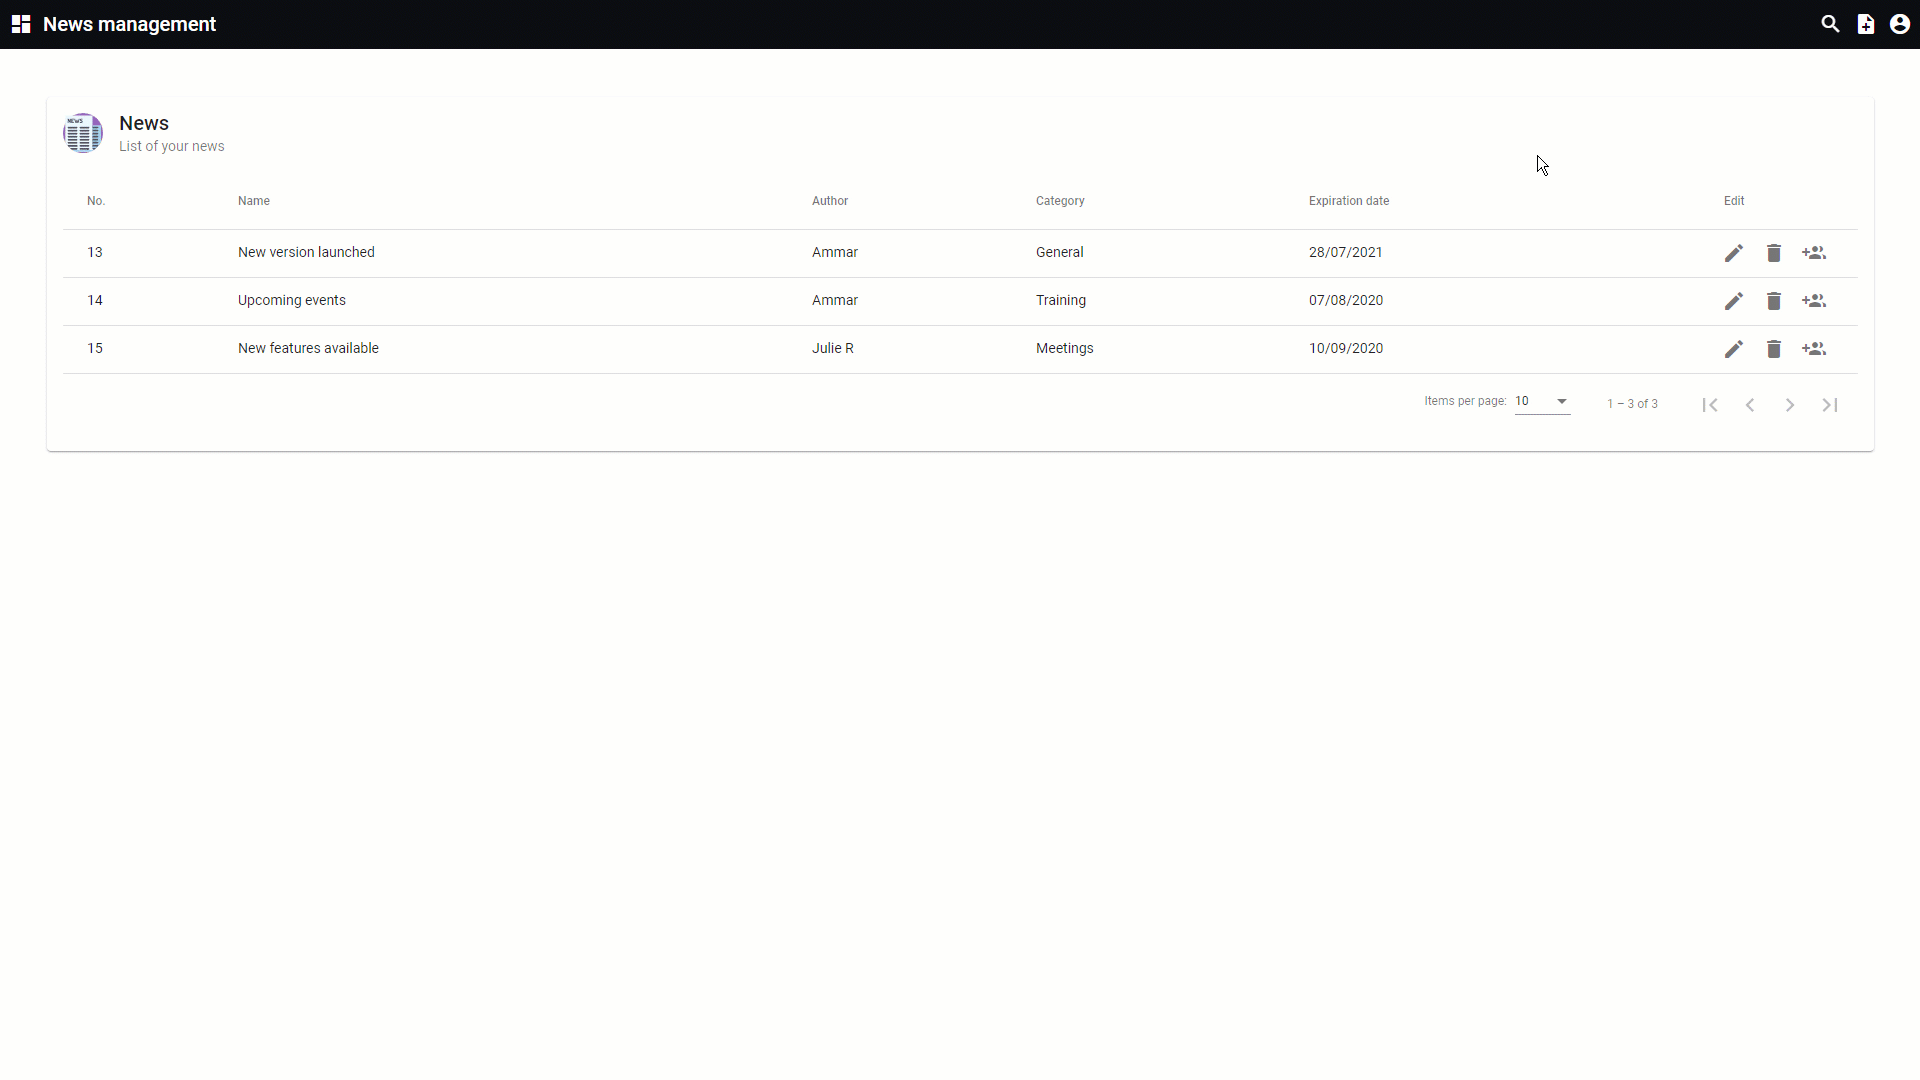This screenshot has width=1920, height=1080.
Task: Click author Ammar in row 14
Action: tap(835, 300)
